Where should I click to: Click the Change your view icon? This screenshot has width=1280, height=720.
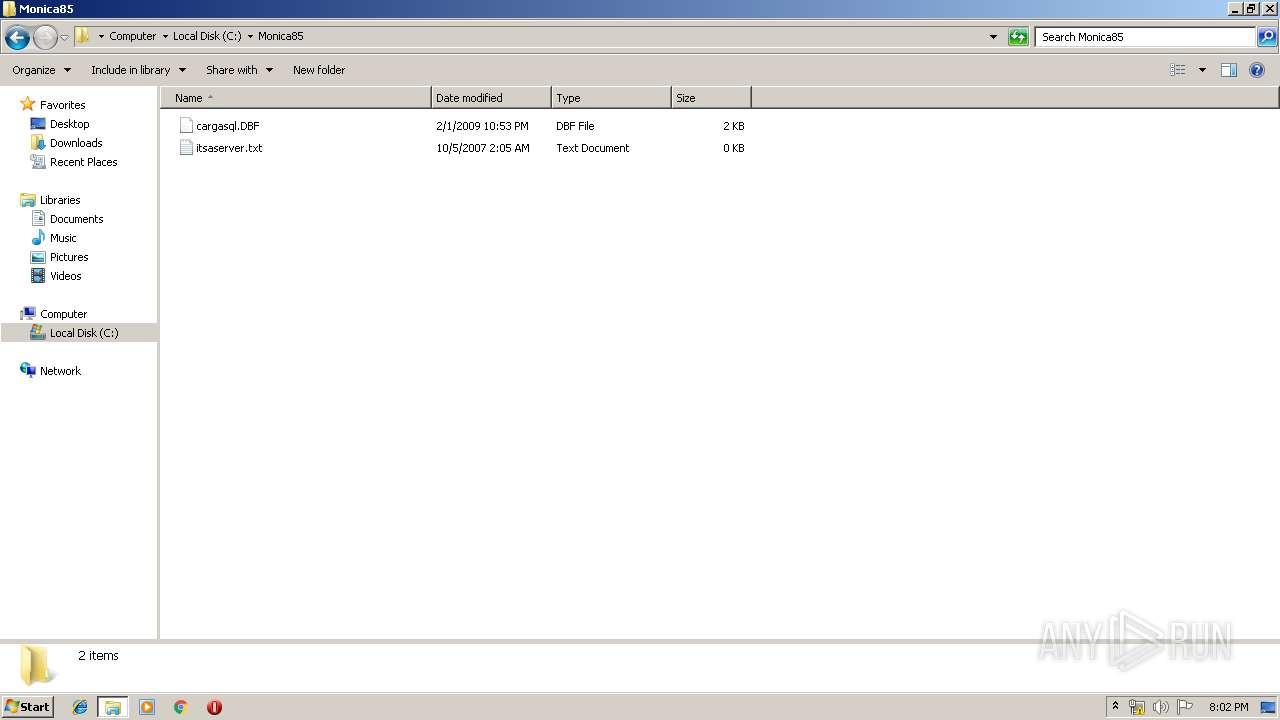[1178, 70]
